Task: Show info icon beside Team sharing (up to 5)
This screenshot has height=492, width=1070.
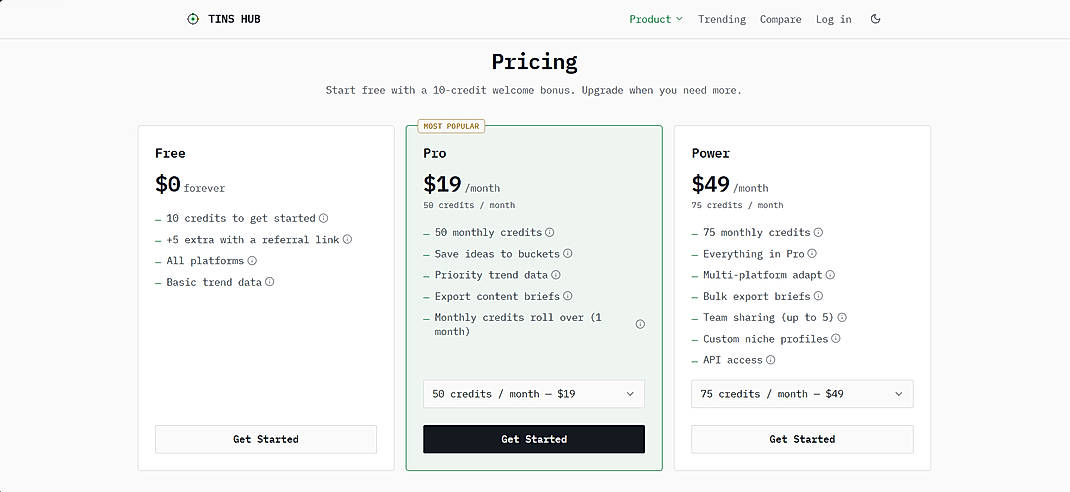Action: click(842, 317)
